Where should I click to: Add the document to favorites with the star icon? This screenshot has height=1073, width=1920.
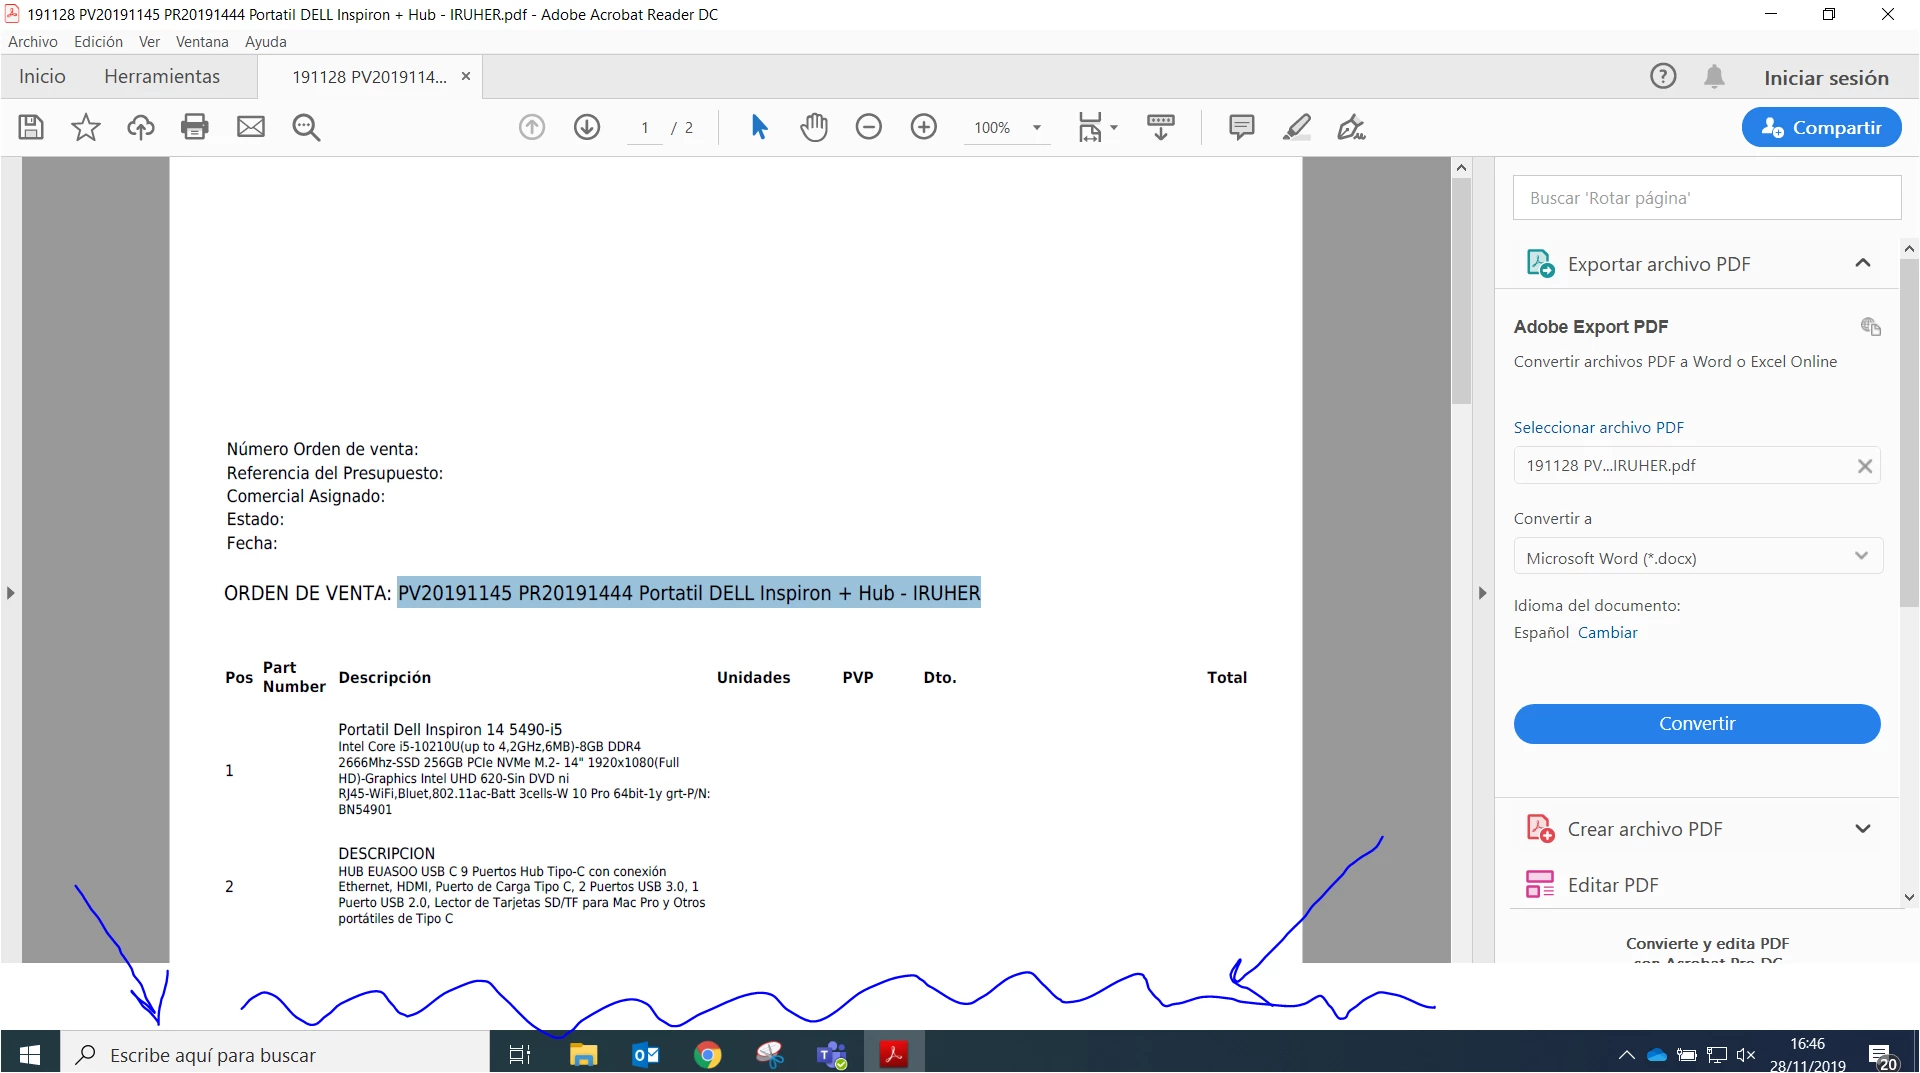86,127
